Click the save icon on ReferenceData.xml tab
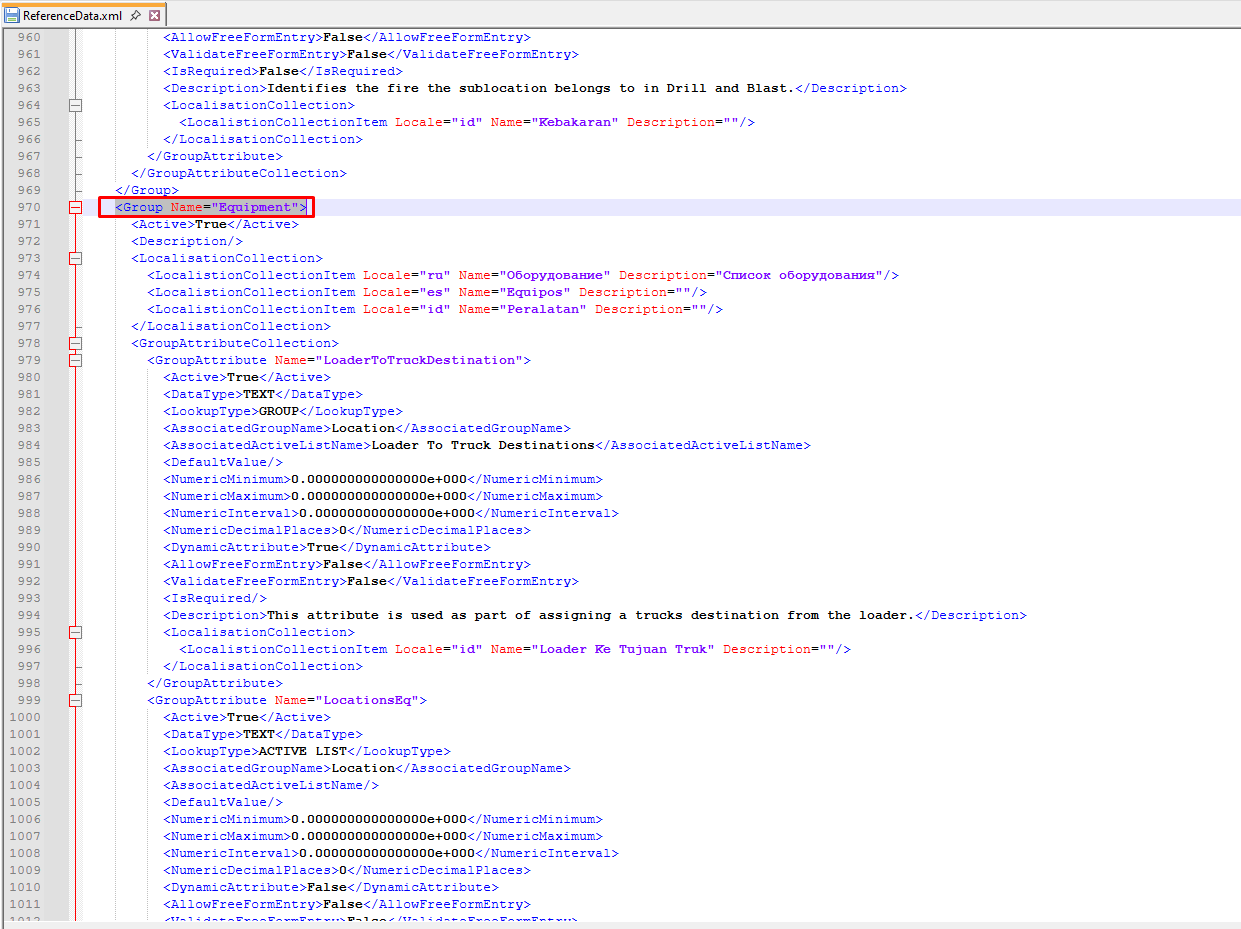Viewport: 1241px width, 929px height. (12, 16)
